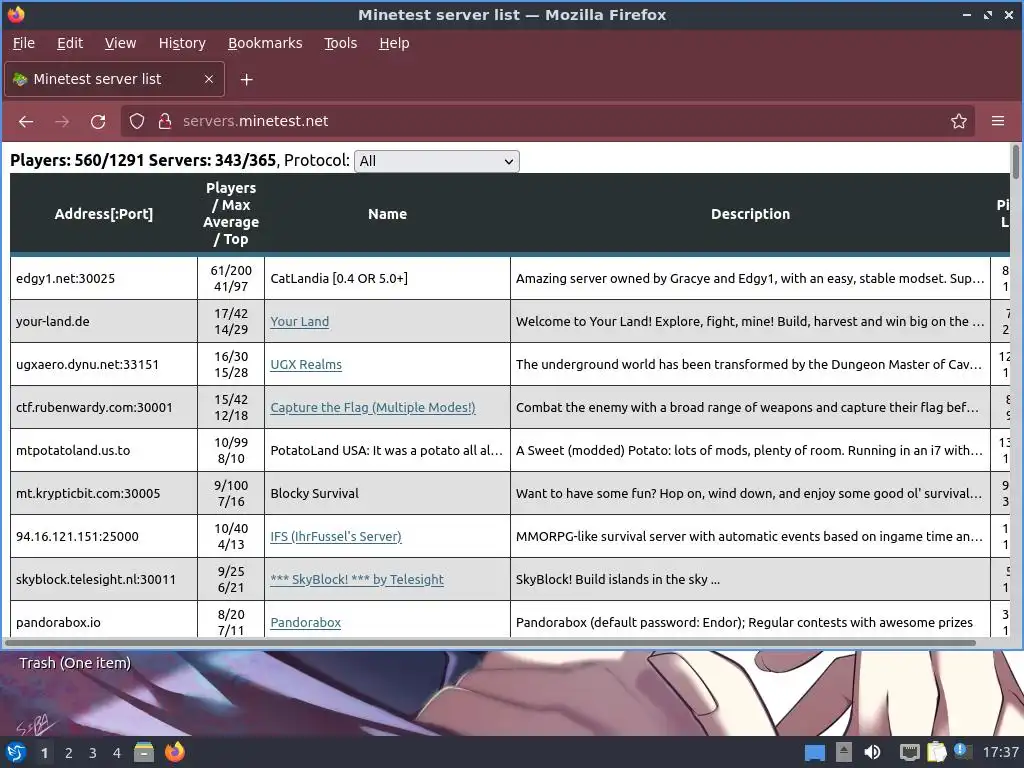Click the blue show desktop icon
Image resolution: width=1024 pixels, height=768 pixels.
pos(814,753)
